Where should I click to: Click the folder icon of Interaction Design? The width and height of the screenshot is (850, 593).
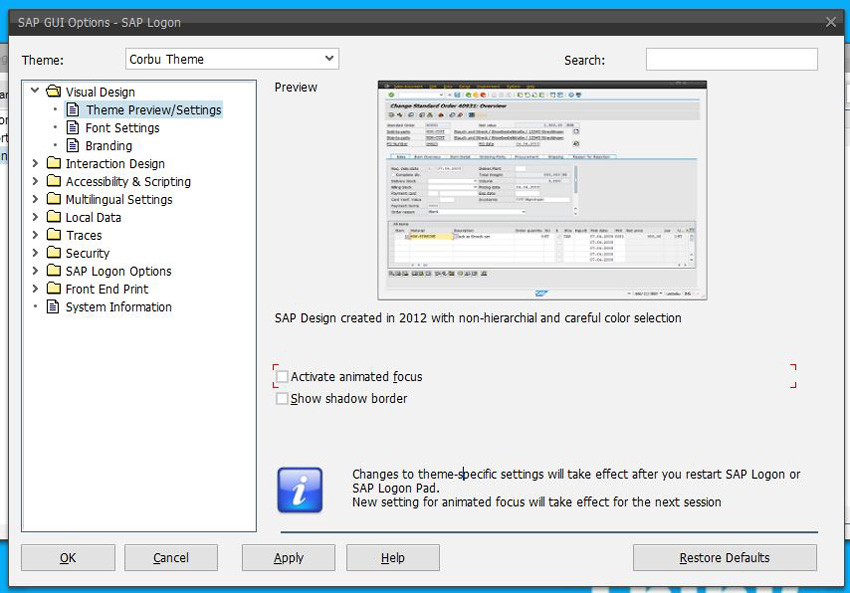(54, 163)
